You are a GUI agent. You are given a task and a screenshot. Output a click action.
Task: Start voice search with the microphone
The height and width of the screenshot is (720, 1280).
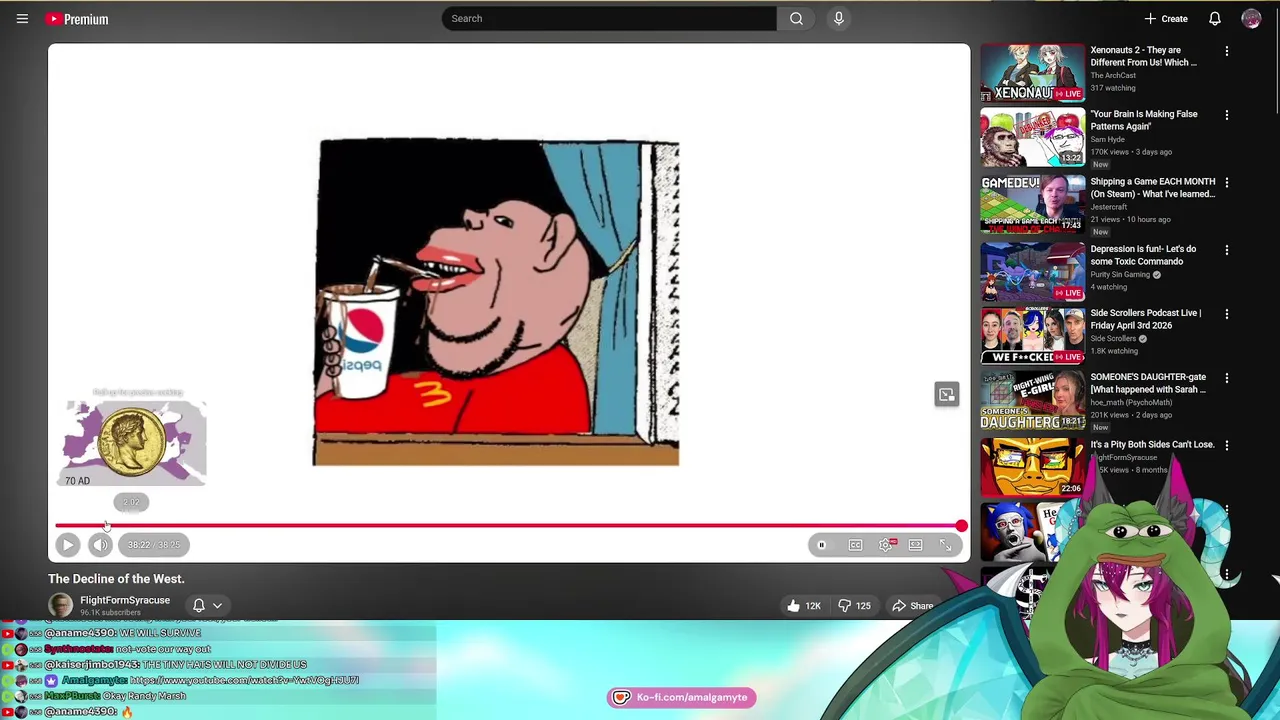pos(839,18)
